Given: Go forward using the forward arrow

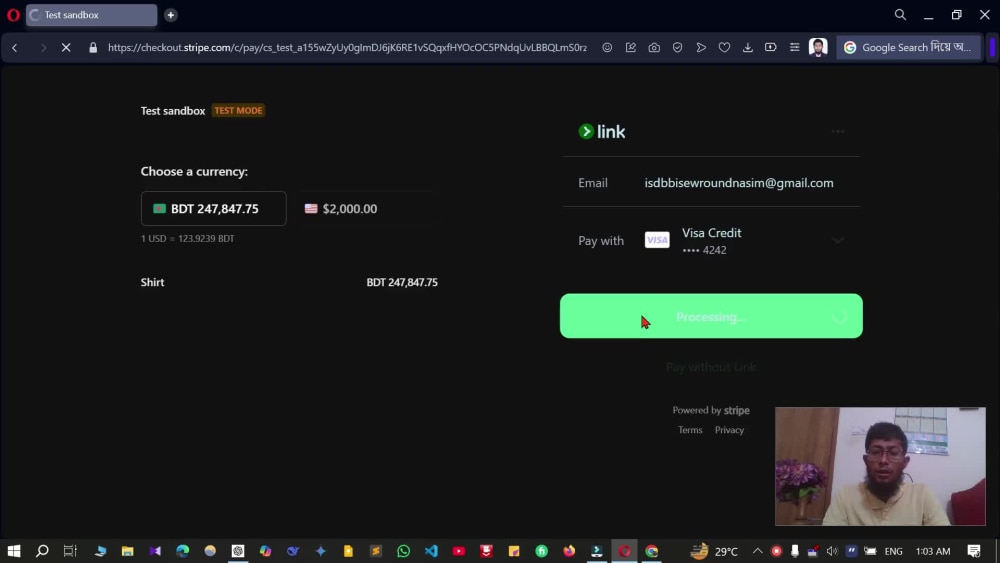Looking at the screenshot, I should point(43,47).
